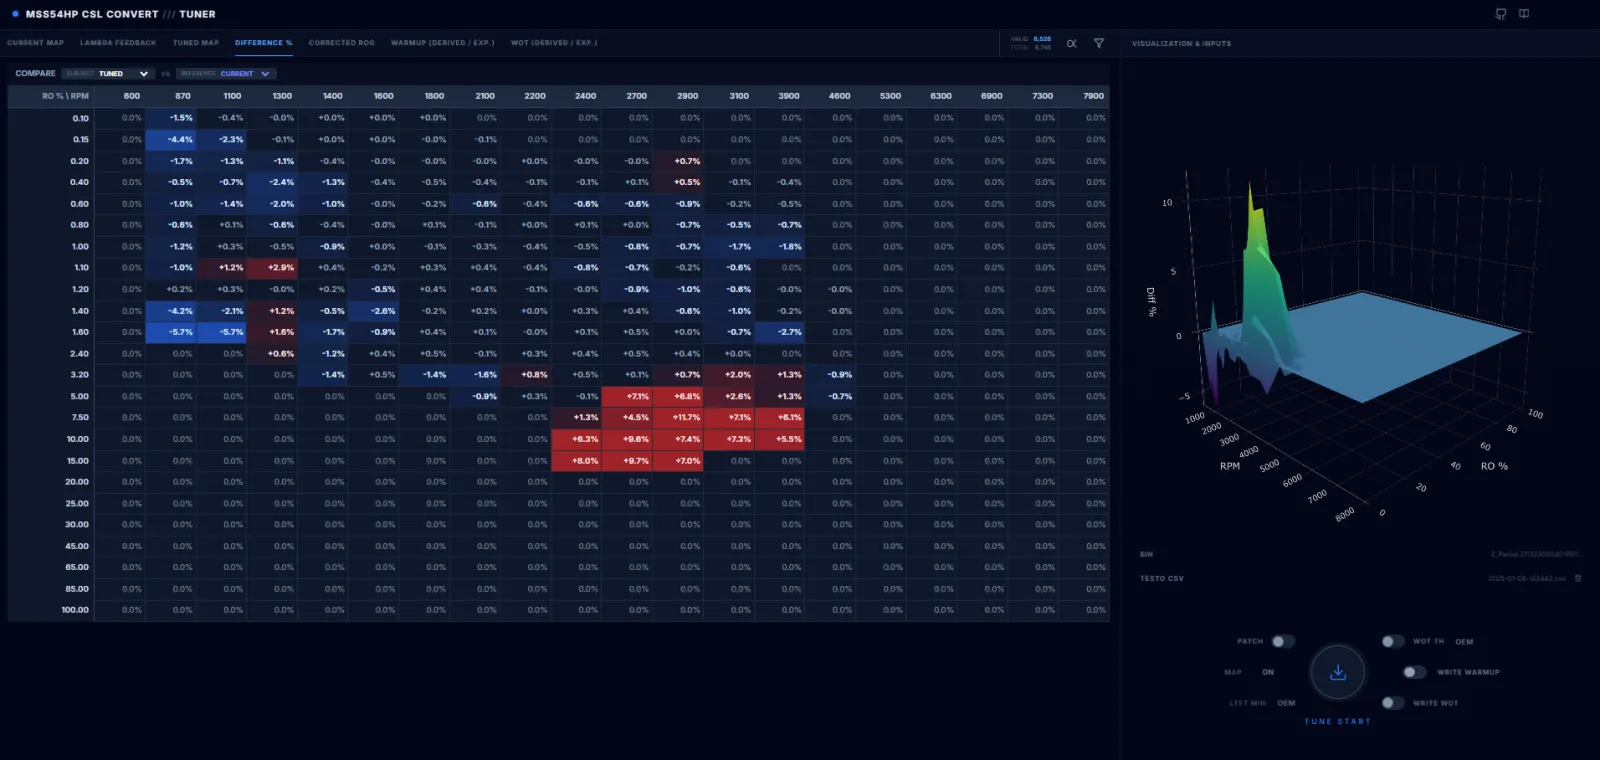
Task: Toggle the WOT TH switch
Action: (x=1392, y=641)
